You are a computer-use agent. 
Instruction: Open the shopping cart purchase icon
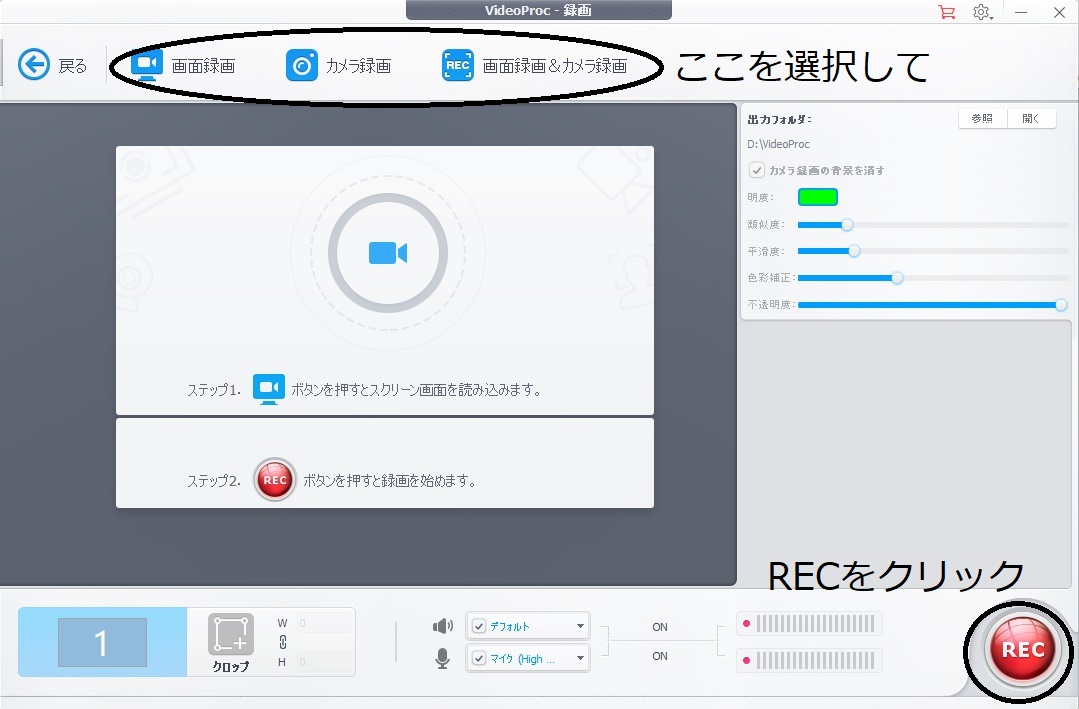[947, 12]
